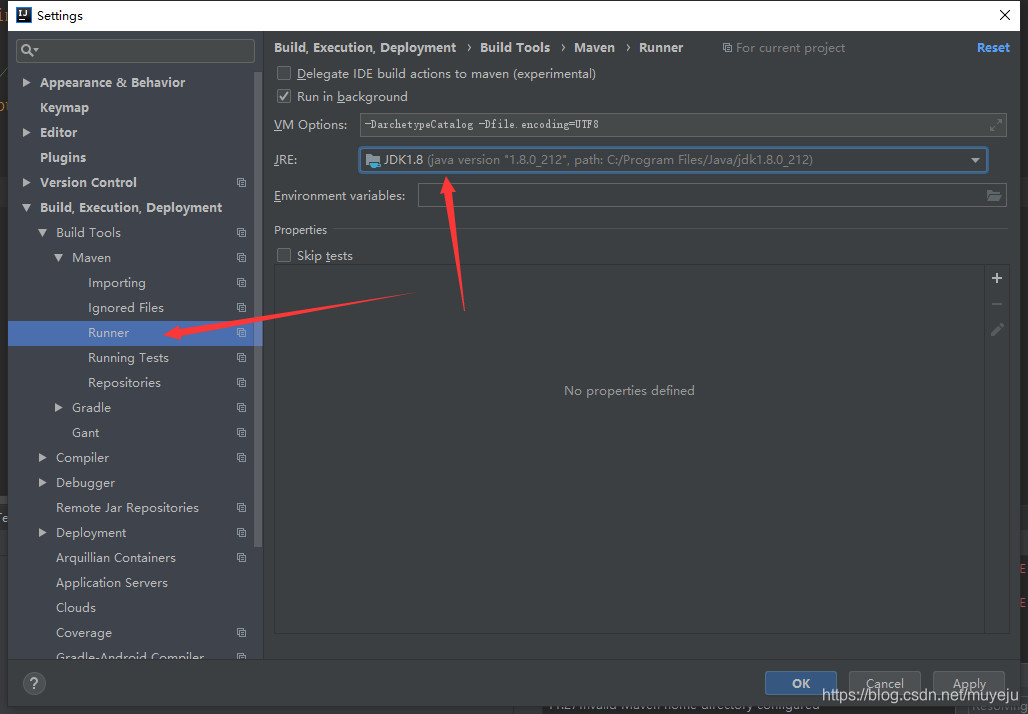Select Build Tools in the breadcrumb path
Image resolution: width=1028 pixels, height=714 pixels.
click(515, 47)
